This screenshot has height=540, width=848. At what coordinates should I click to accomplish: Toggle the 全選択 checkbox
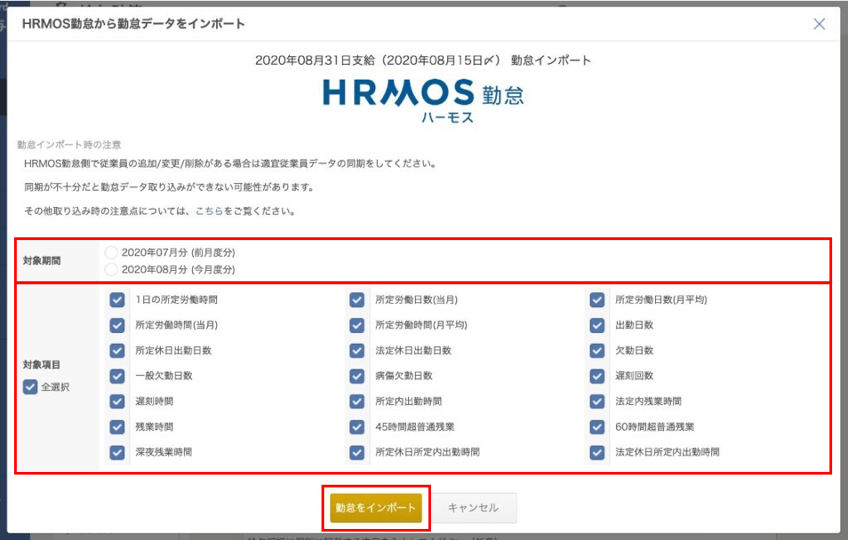30,386
